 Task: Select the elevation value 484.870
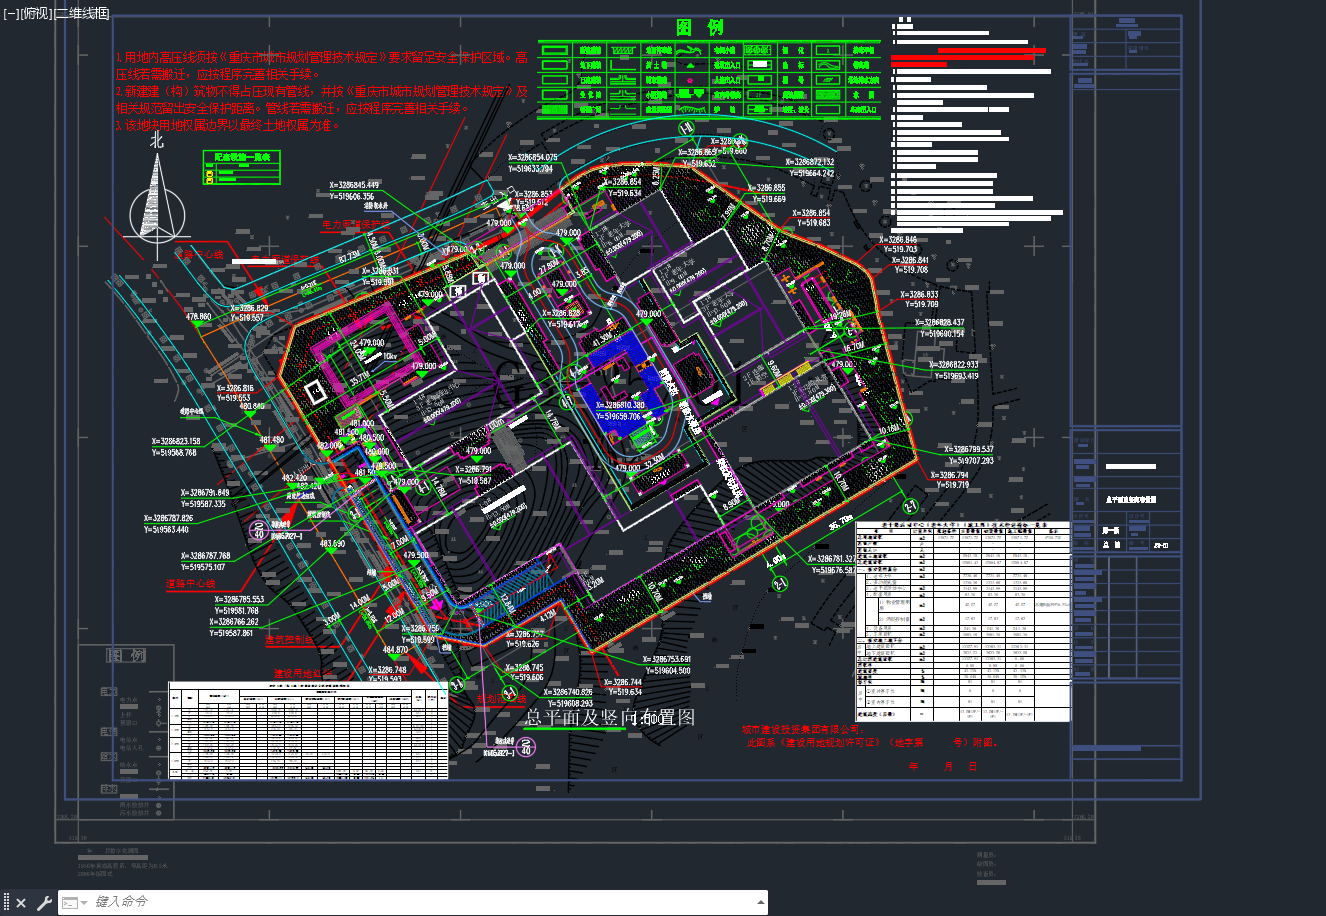coord(395,650)
